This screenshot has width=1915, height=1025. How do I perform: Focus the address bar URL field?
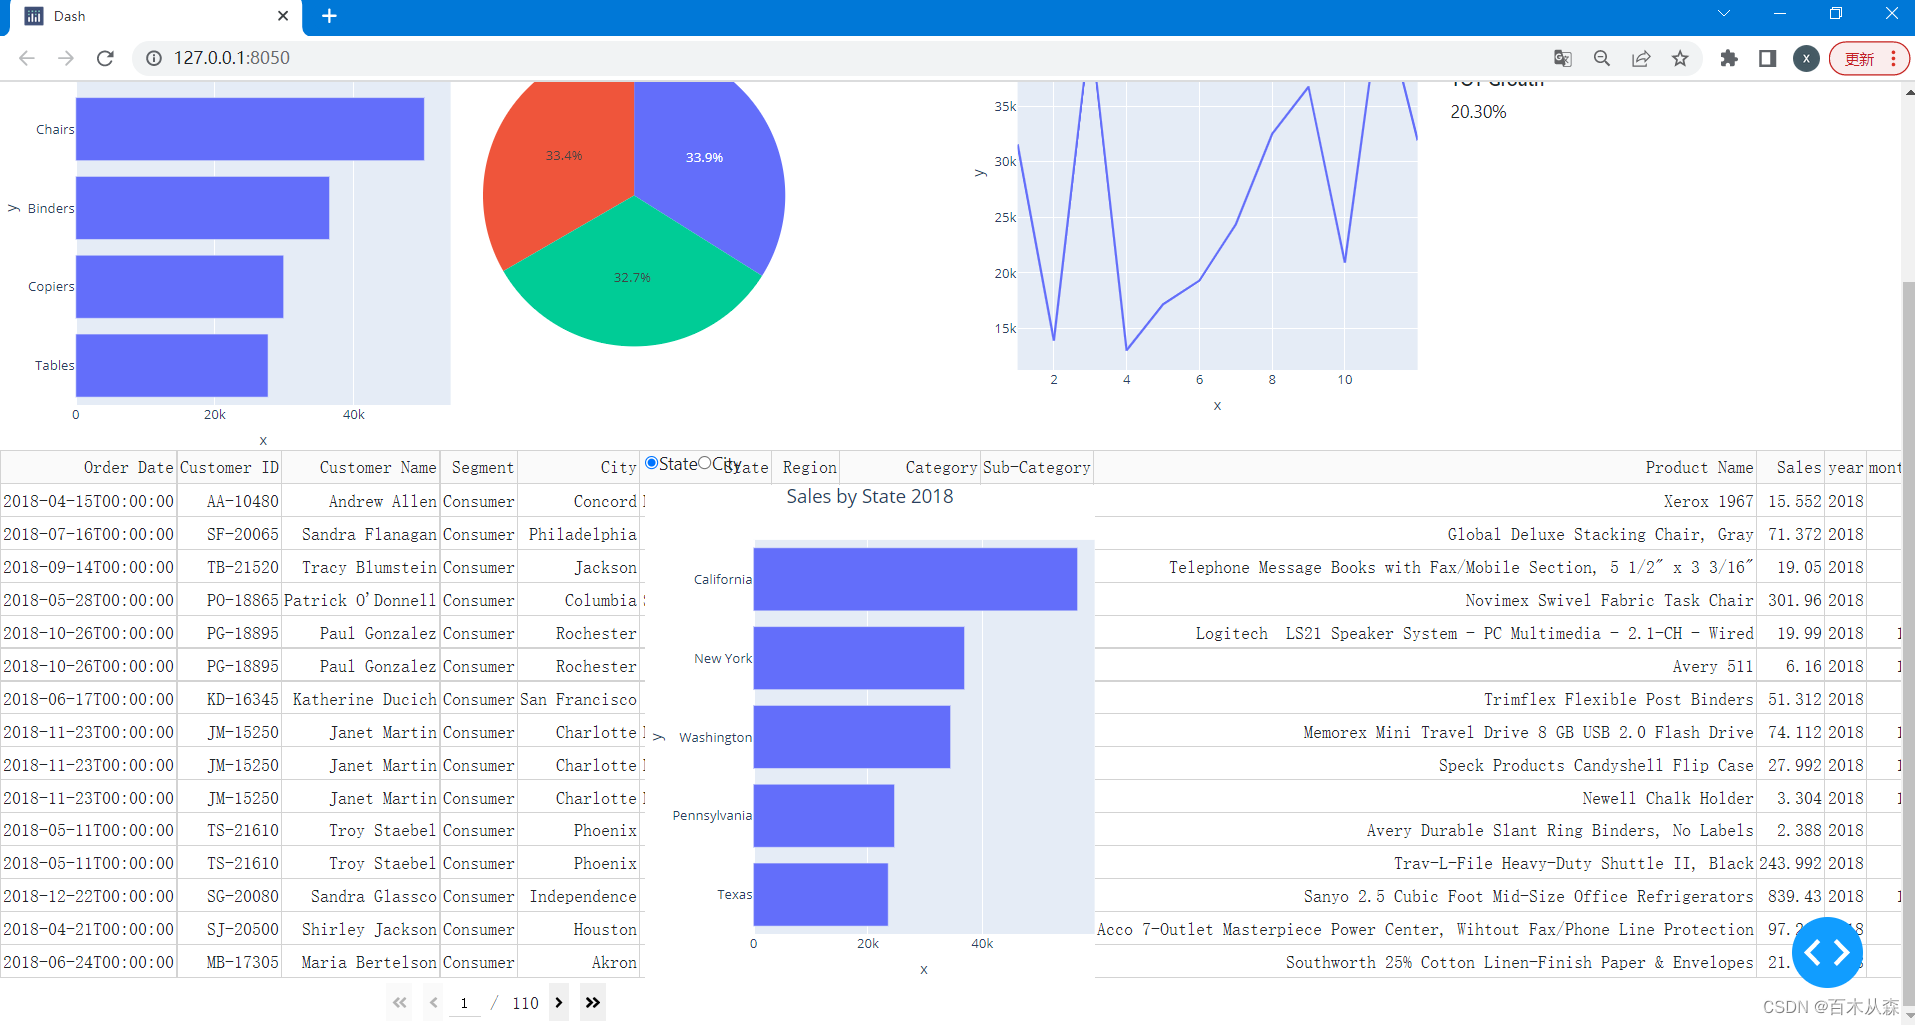[840, 58]
